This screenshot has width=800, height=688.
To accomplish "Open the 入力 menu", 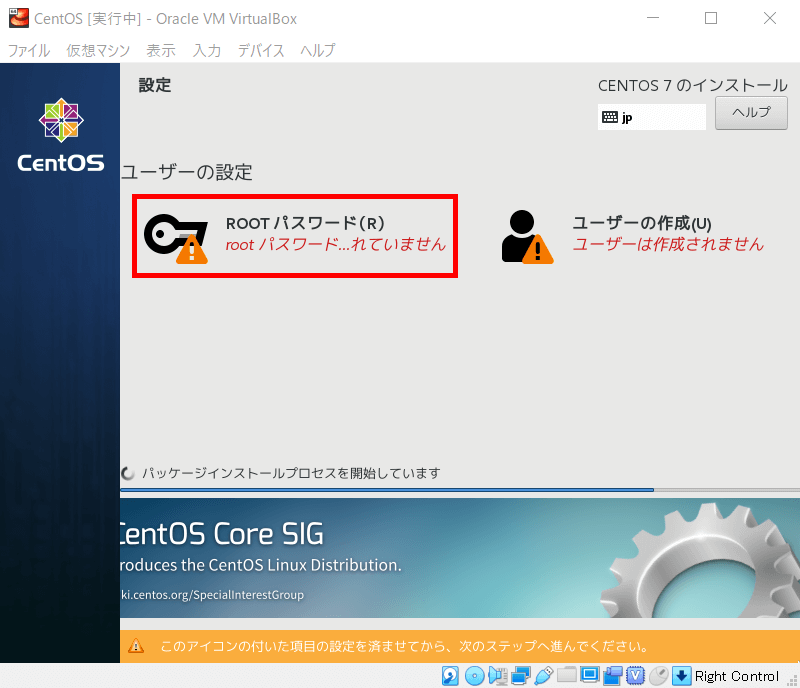I will tap(207, 51).
